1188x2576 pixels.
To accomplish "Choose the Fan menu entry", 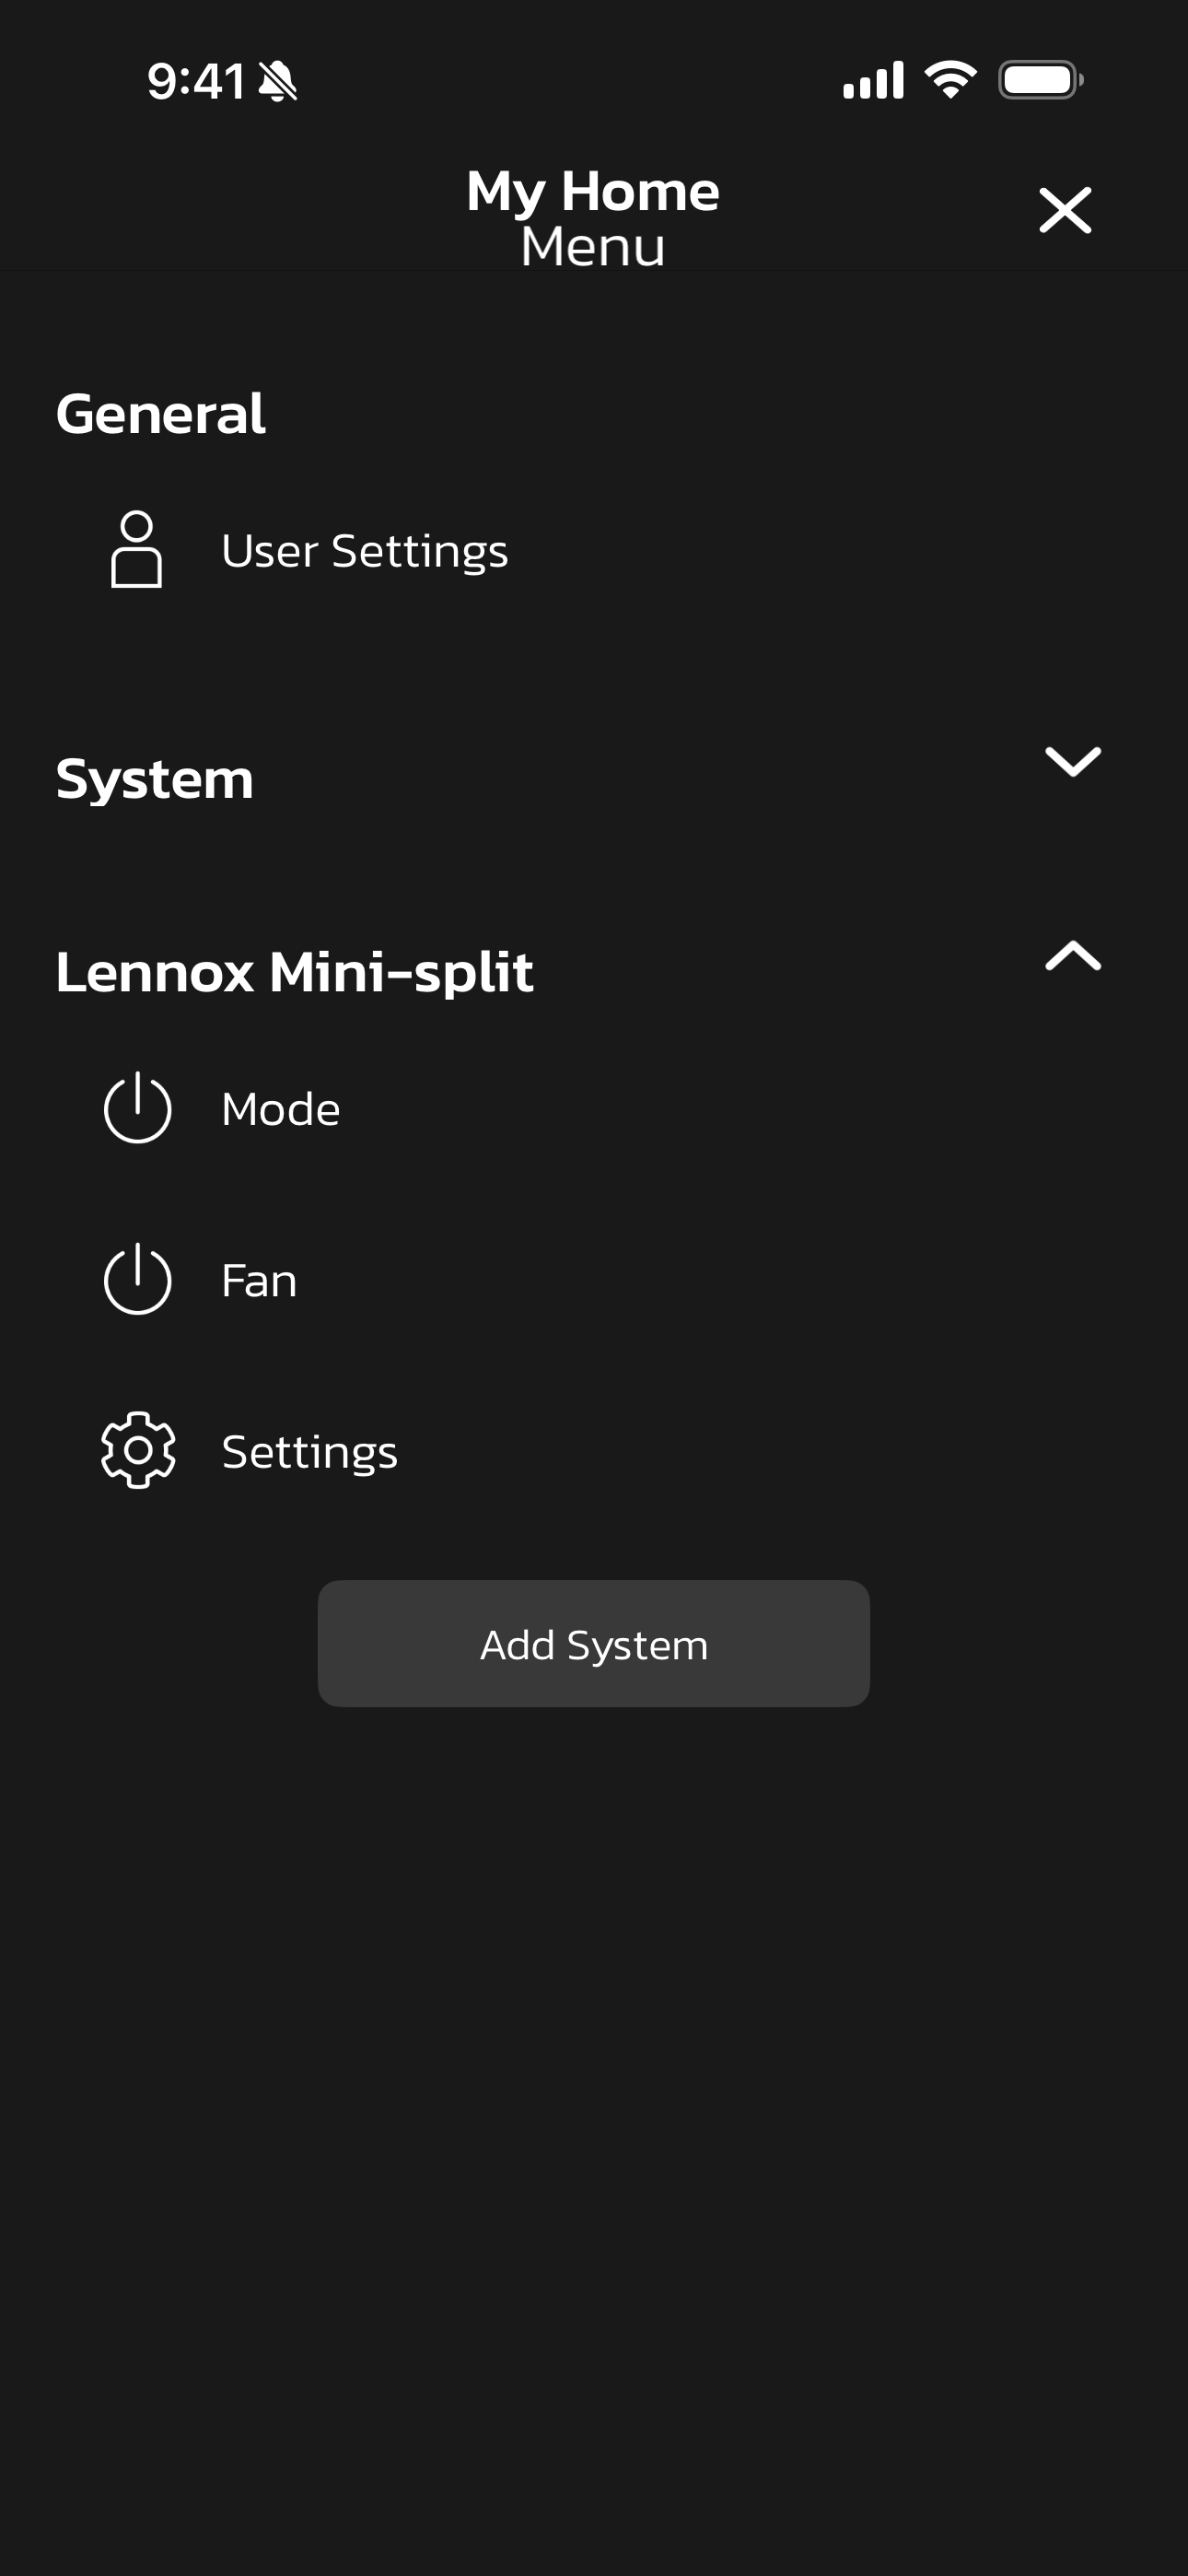I will (x=259, y=1280).
